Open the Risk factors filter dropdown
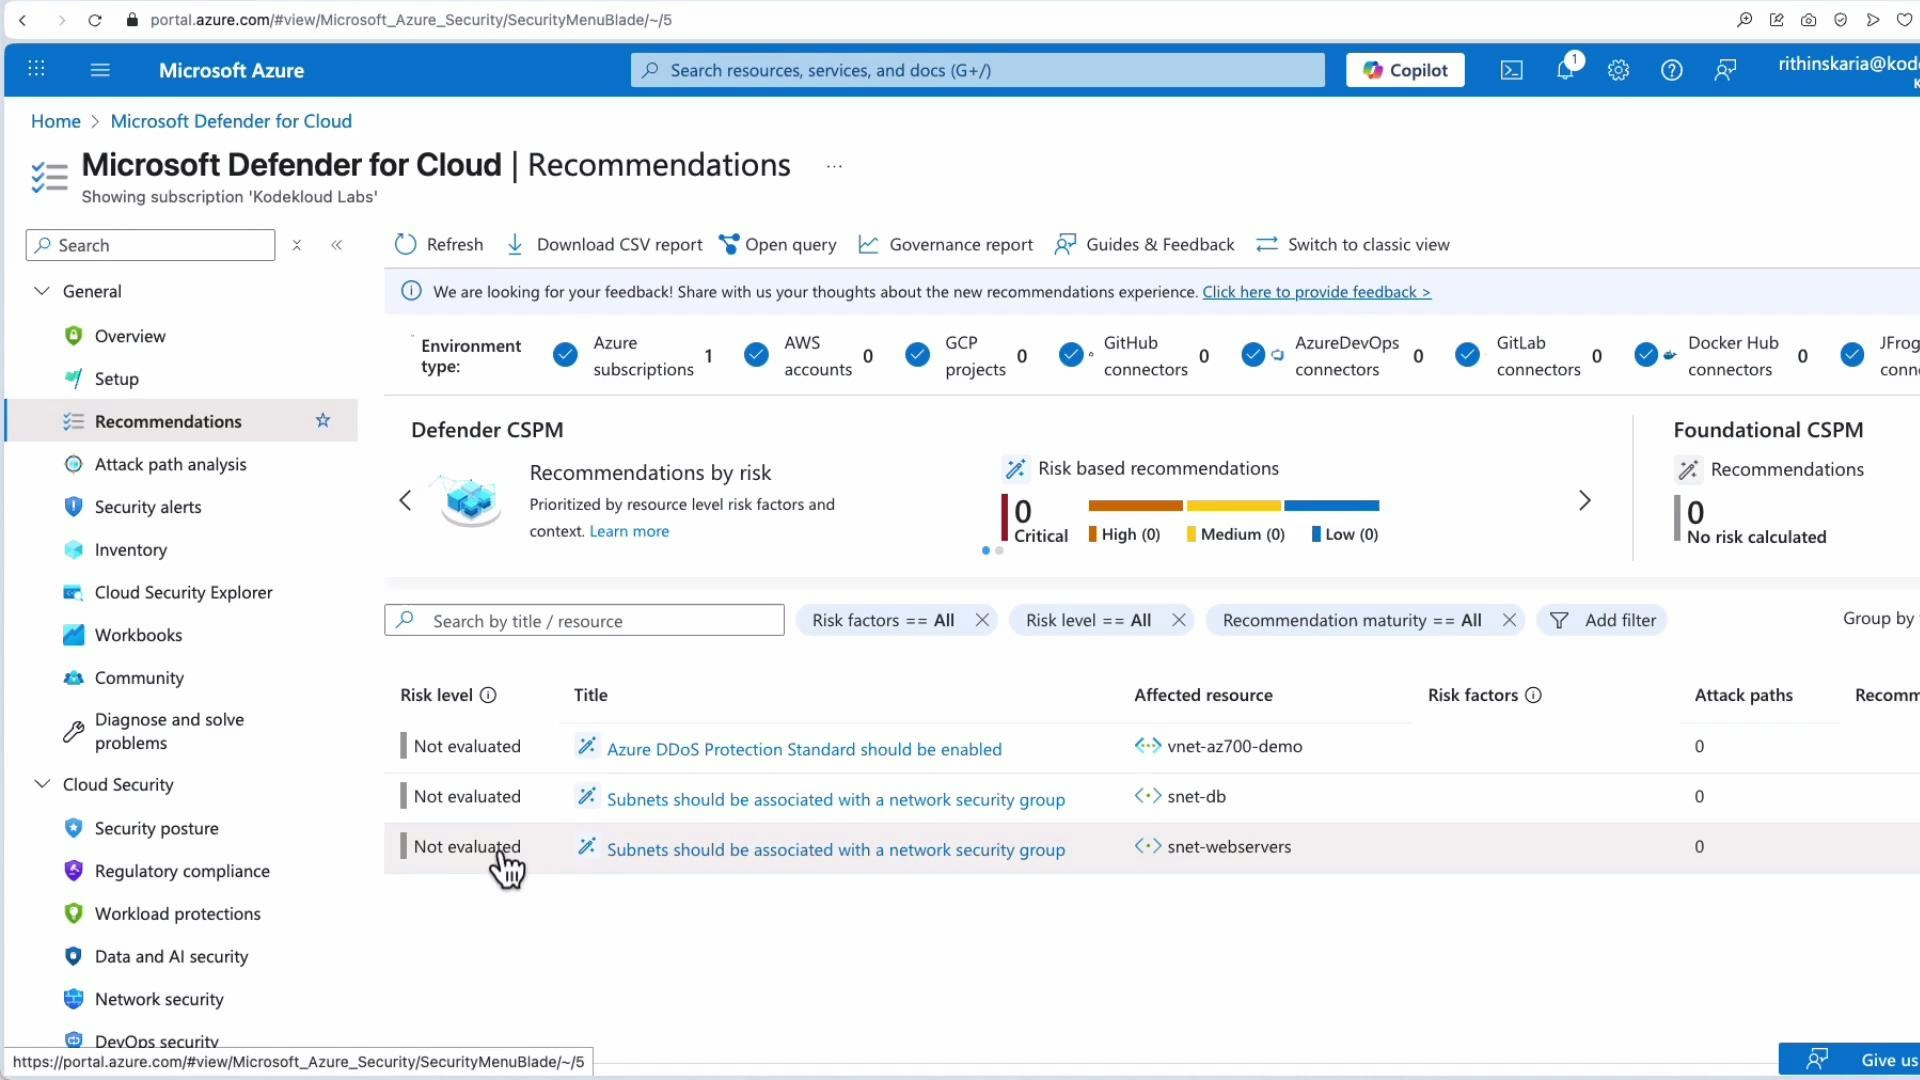 pos(881,620)
